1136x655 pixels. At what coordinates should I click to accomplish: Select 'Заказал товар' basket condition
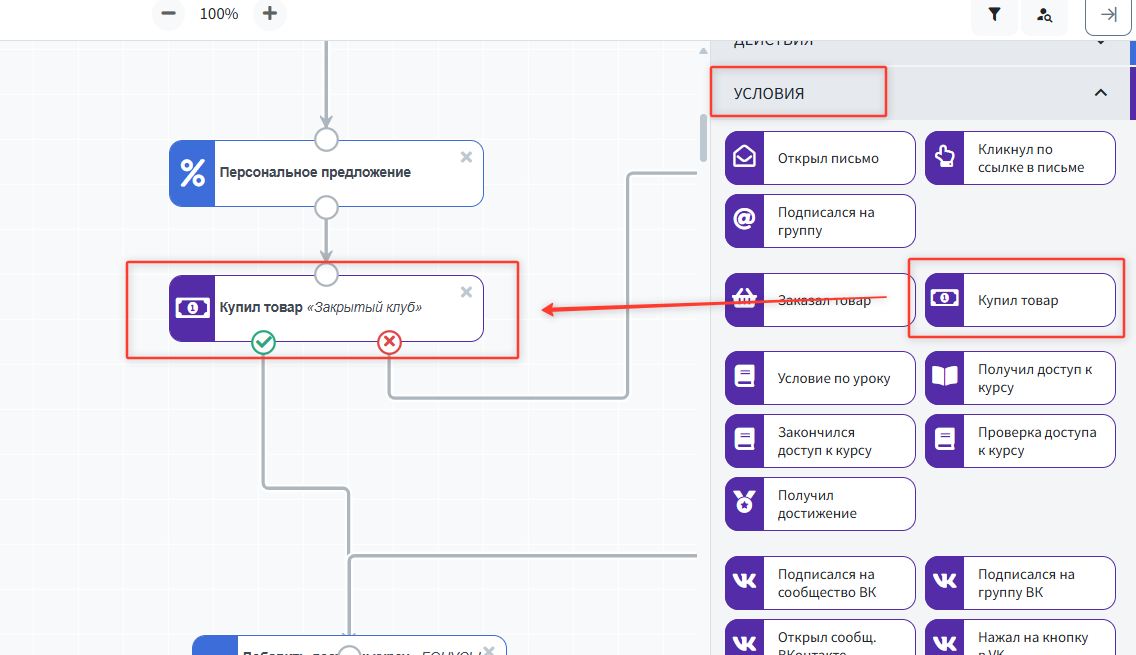[820, 300]
